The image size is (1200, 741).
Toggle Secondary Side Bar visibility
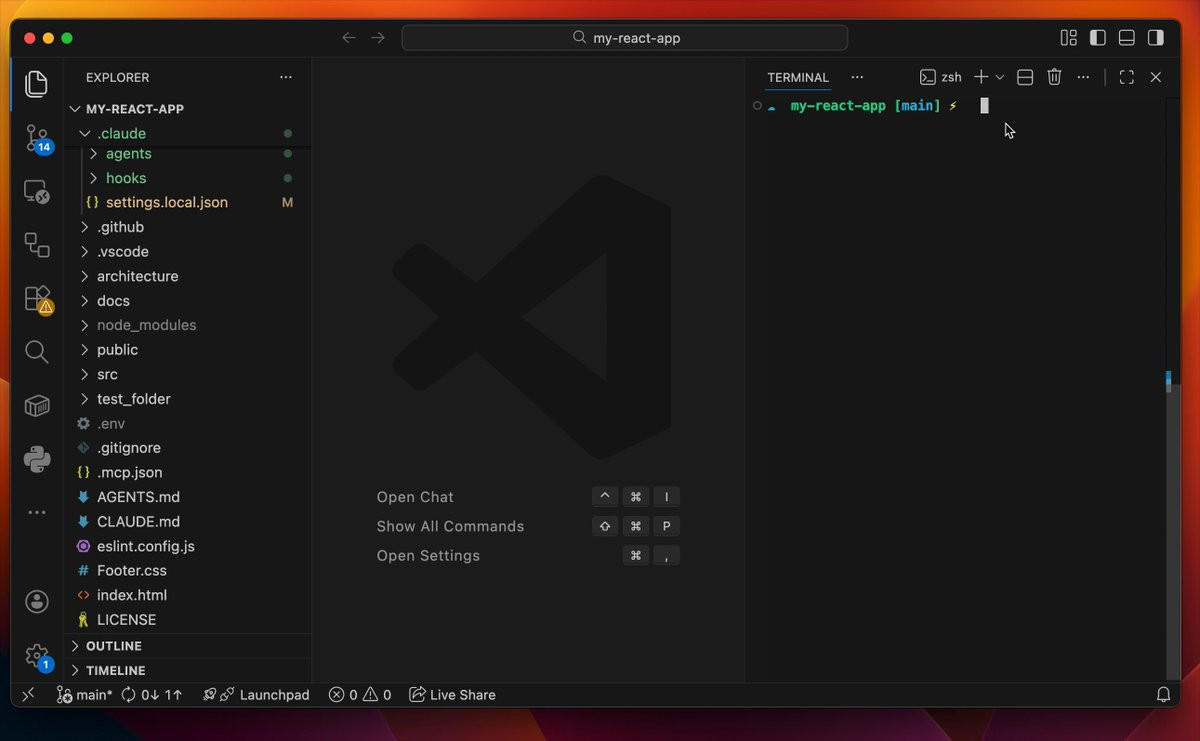1156,38
